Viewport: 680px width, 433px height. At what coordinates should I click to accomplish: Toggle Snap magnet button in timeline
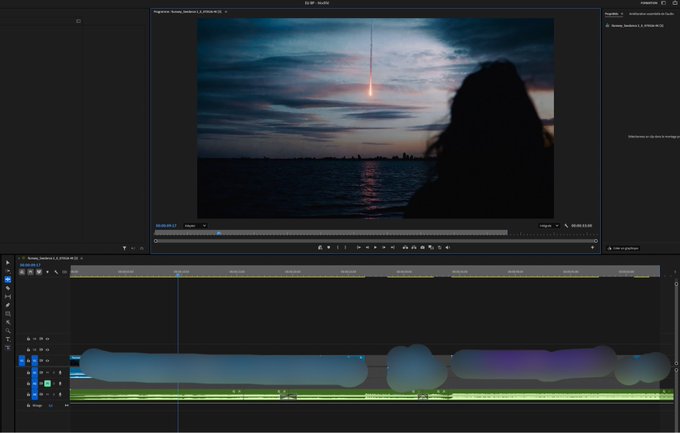coord(30,272)
